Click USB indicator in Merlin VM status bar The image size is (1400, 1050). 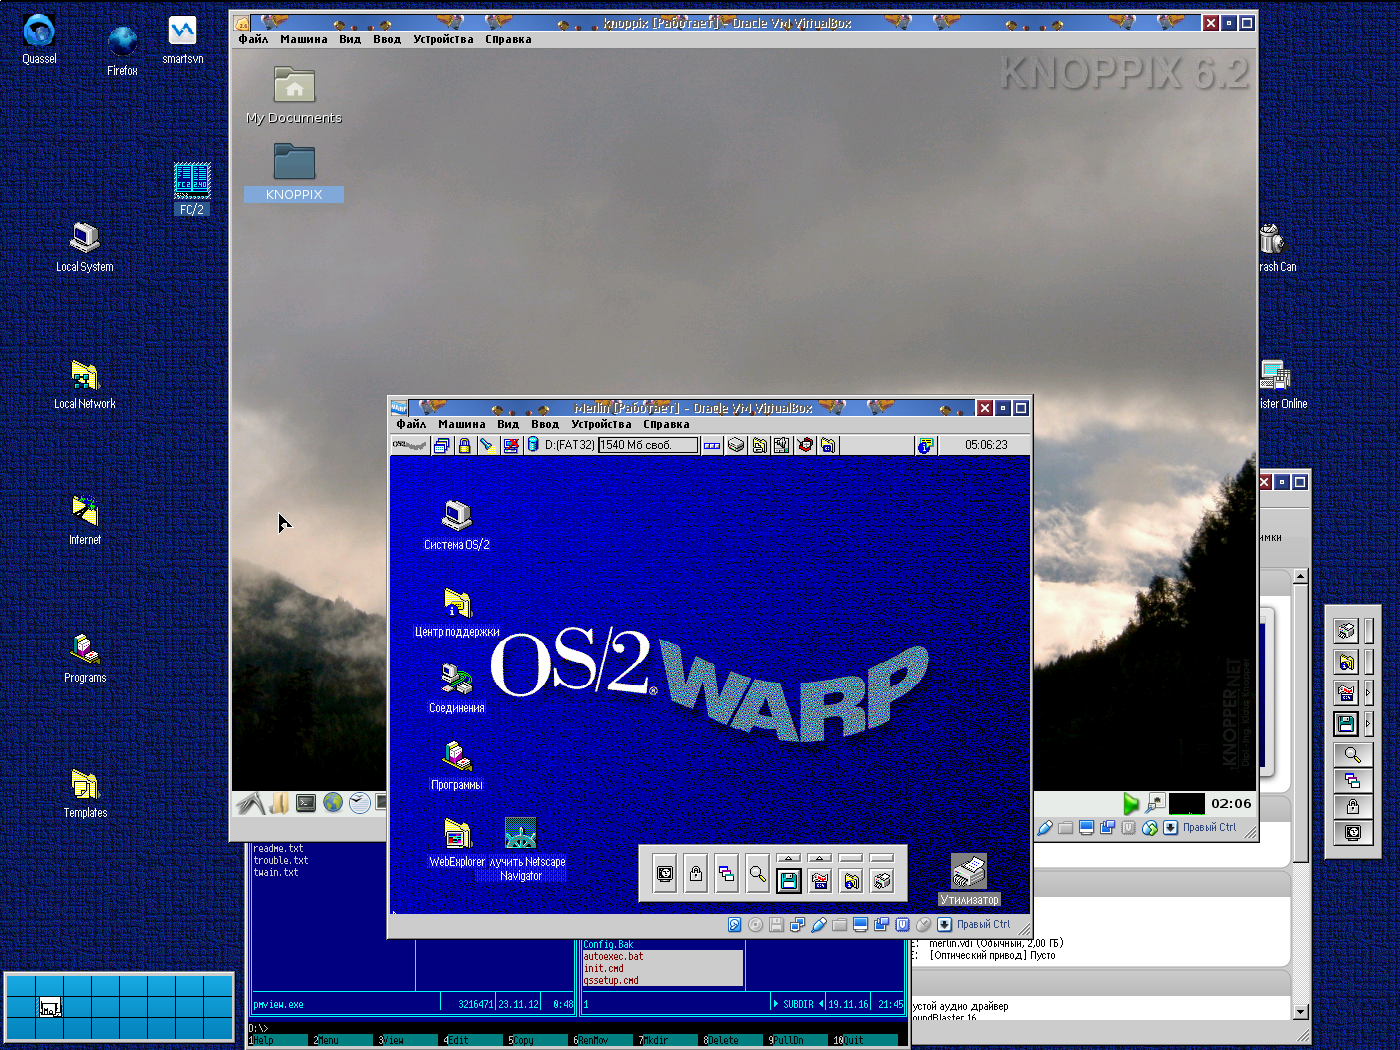click(819, 925)
